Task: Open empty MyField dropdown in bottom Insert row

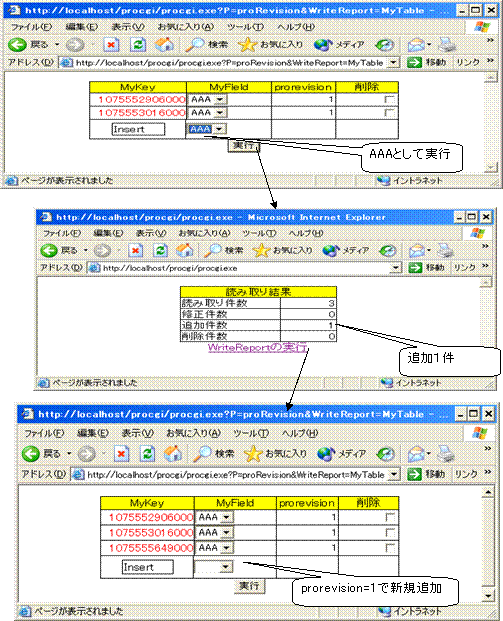Action: click(226, 567)
